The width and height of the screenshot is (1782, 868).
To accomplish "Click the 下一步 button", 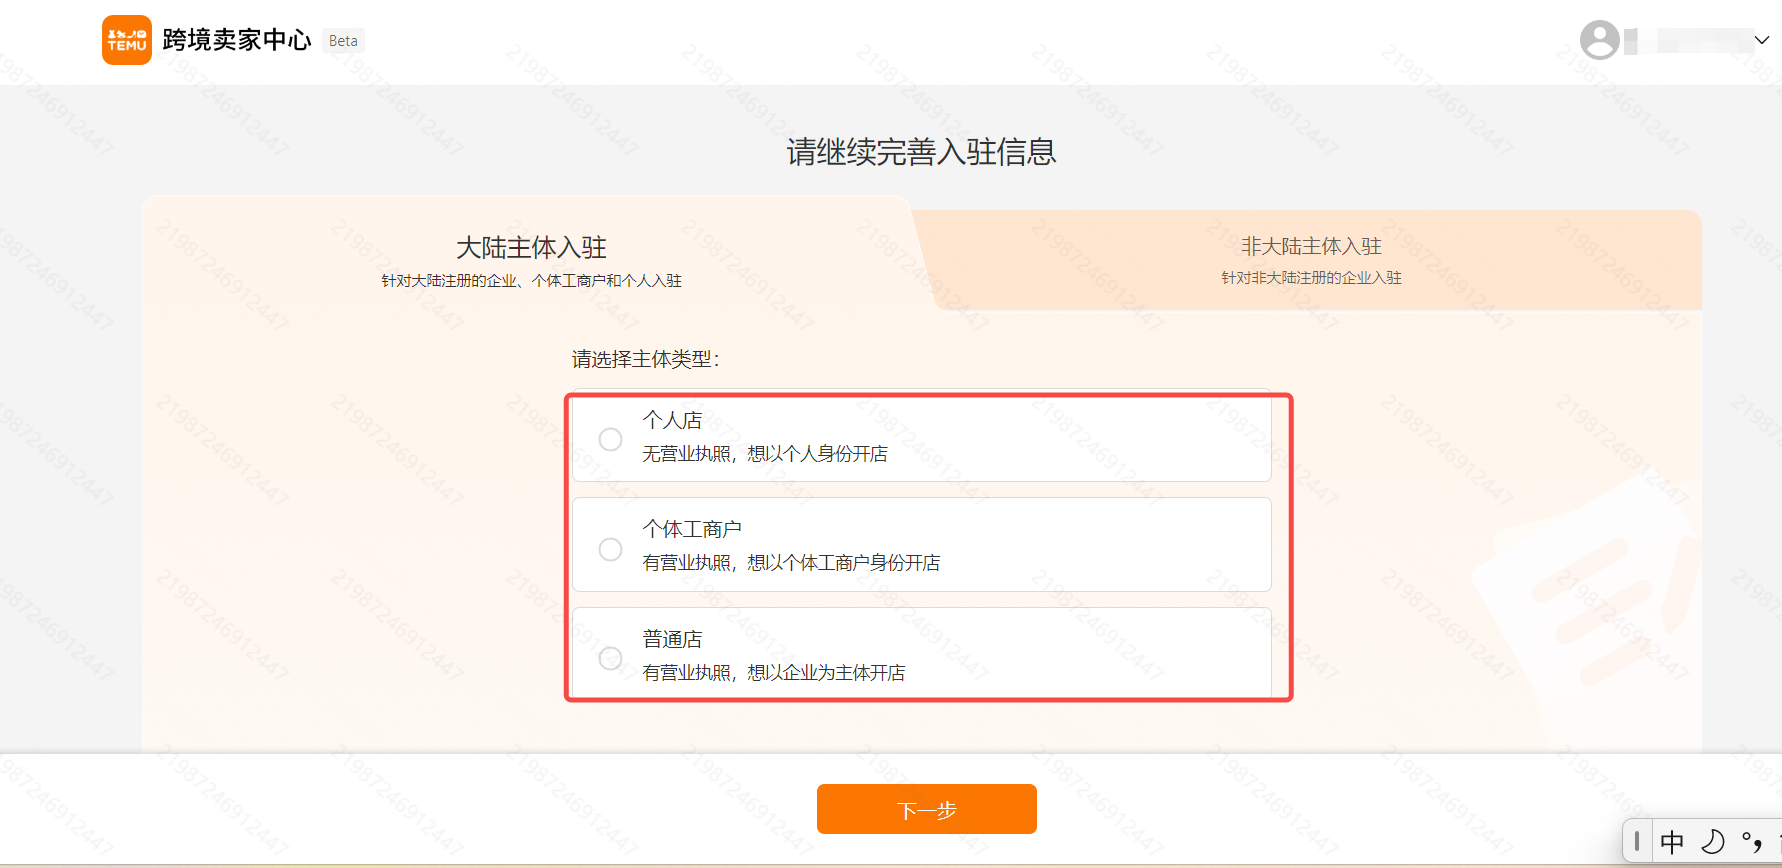I will 926,808.
